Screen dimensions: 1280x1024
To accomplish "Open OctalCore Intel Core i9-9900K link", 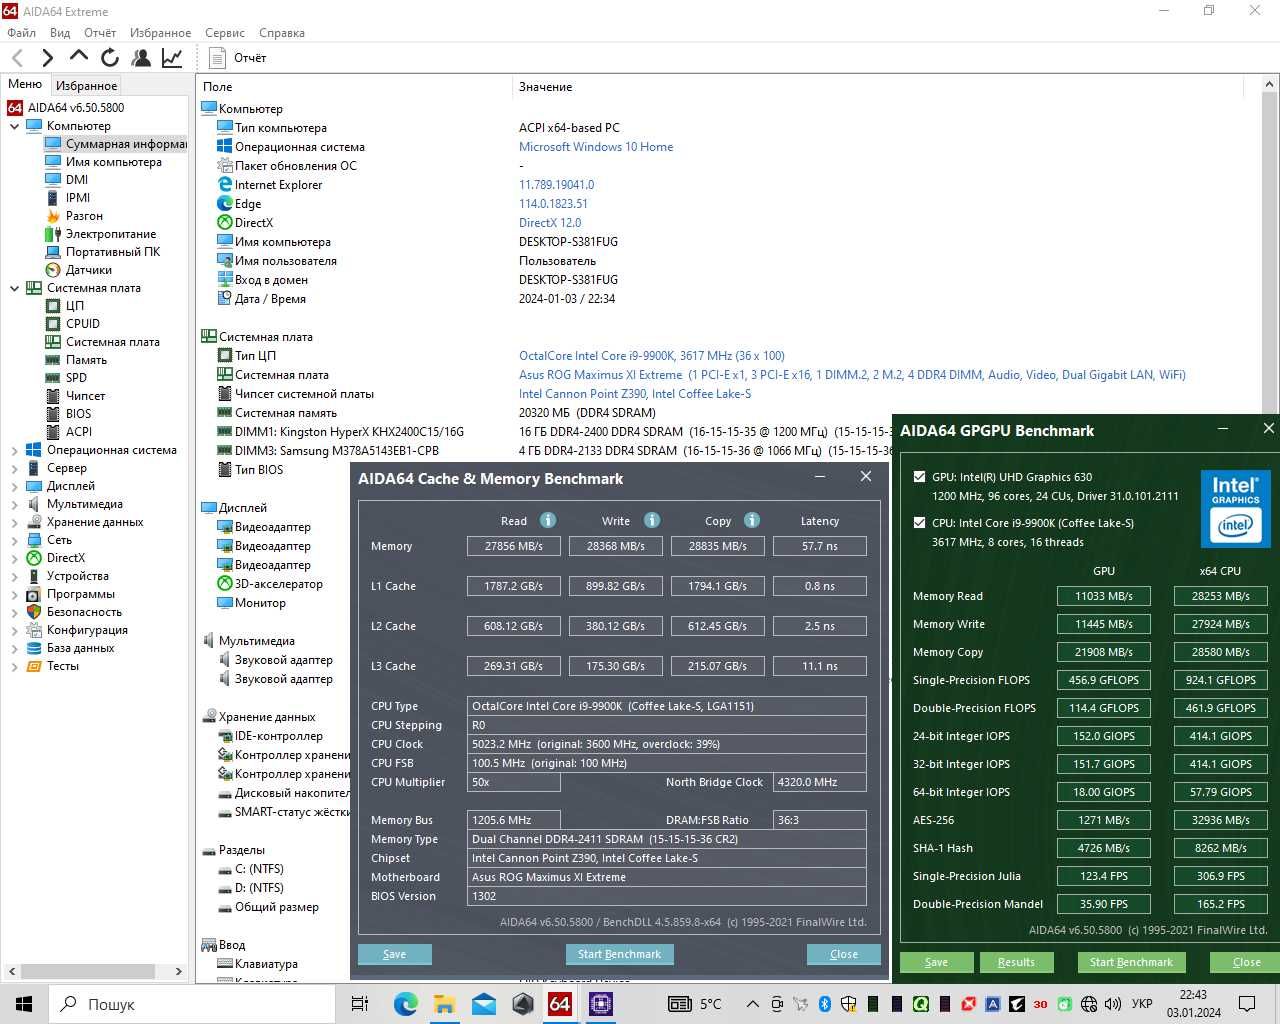I will (x=652, y=356).
